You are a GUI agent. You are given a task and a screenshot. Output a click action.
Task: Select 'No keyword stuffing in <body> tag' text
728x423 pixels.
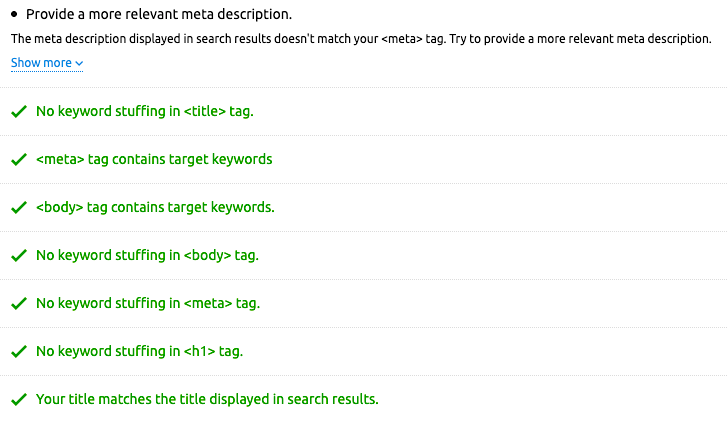tap(147, 255)
